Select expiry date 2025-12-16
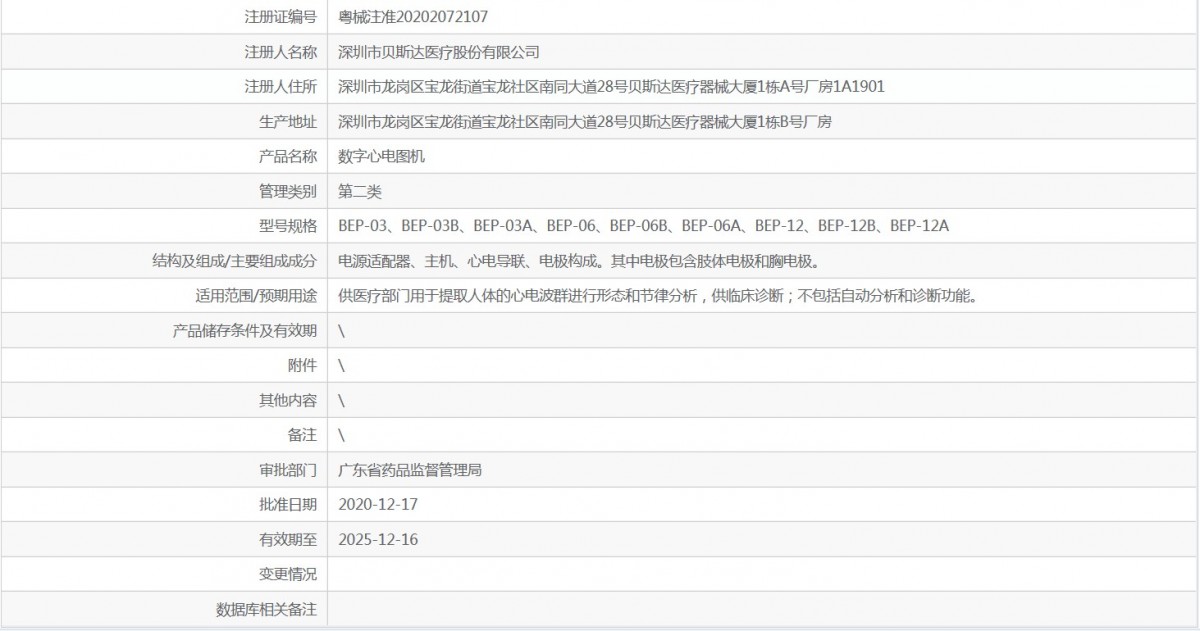 coord(378,540)
